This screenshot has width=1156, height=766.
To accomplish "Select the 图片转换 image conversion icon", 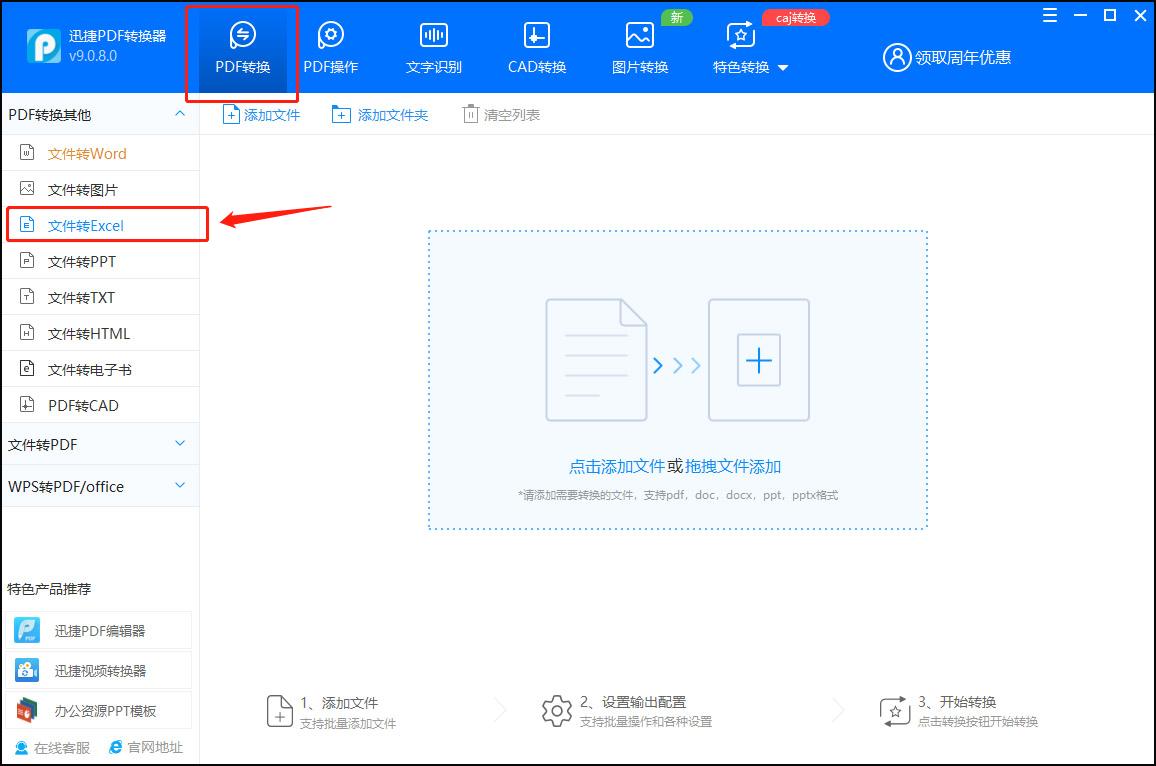I will (x=638, y=45).
